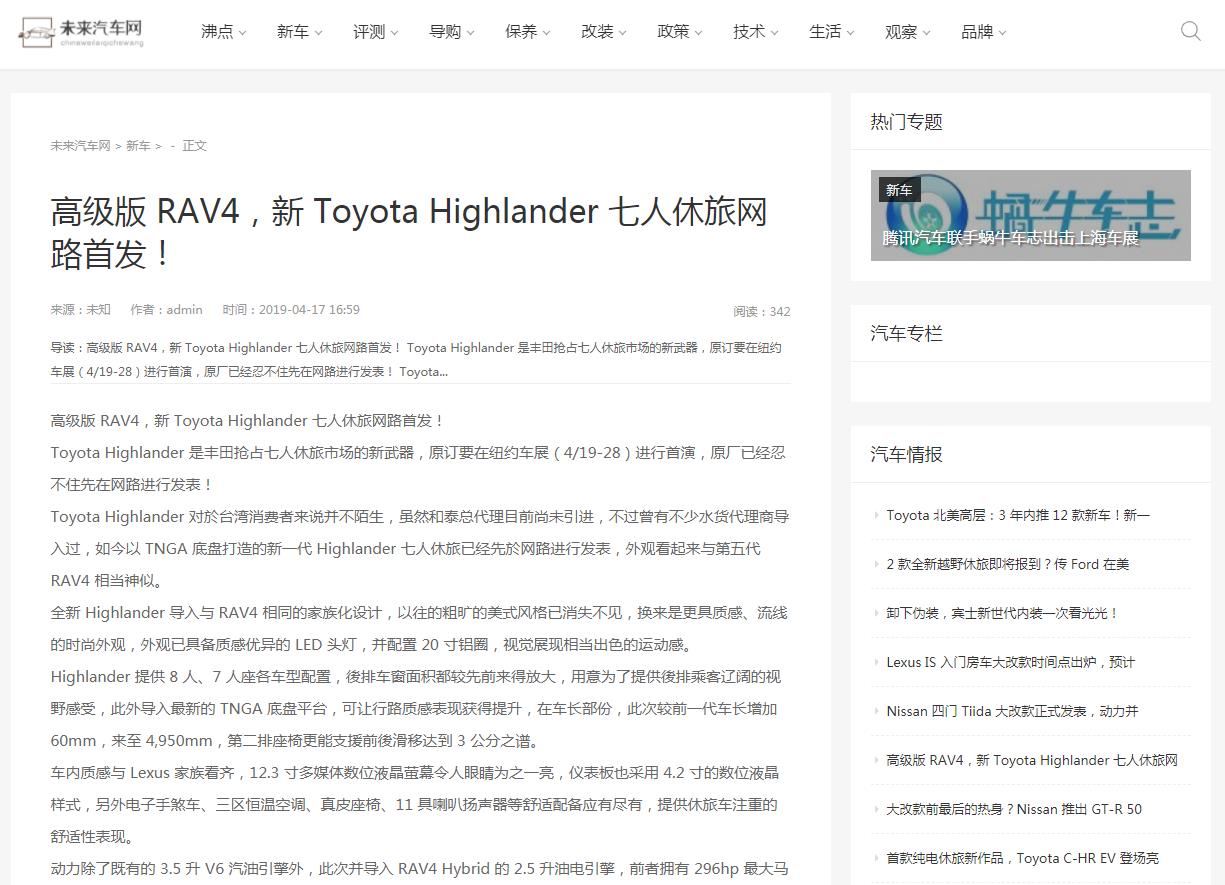Open the search magnifier icon

coord(1190,31)
